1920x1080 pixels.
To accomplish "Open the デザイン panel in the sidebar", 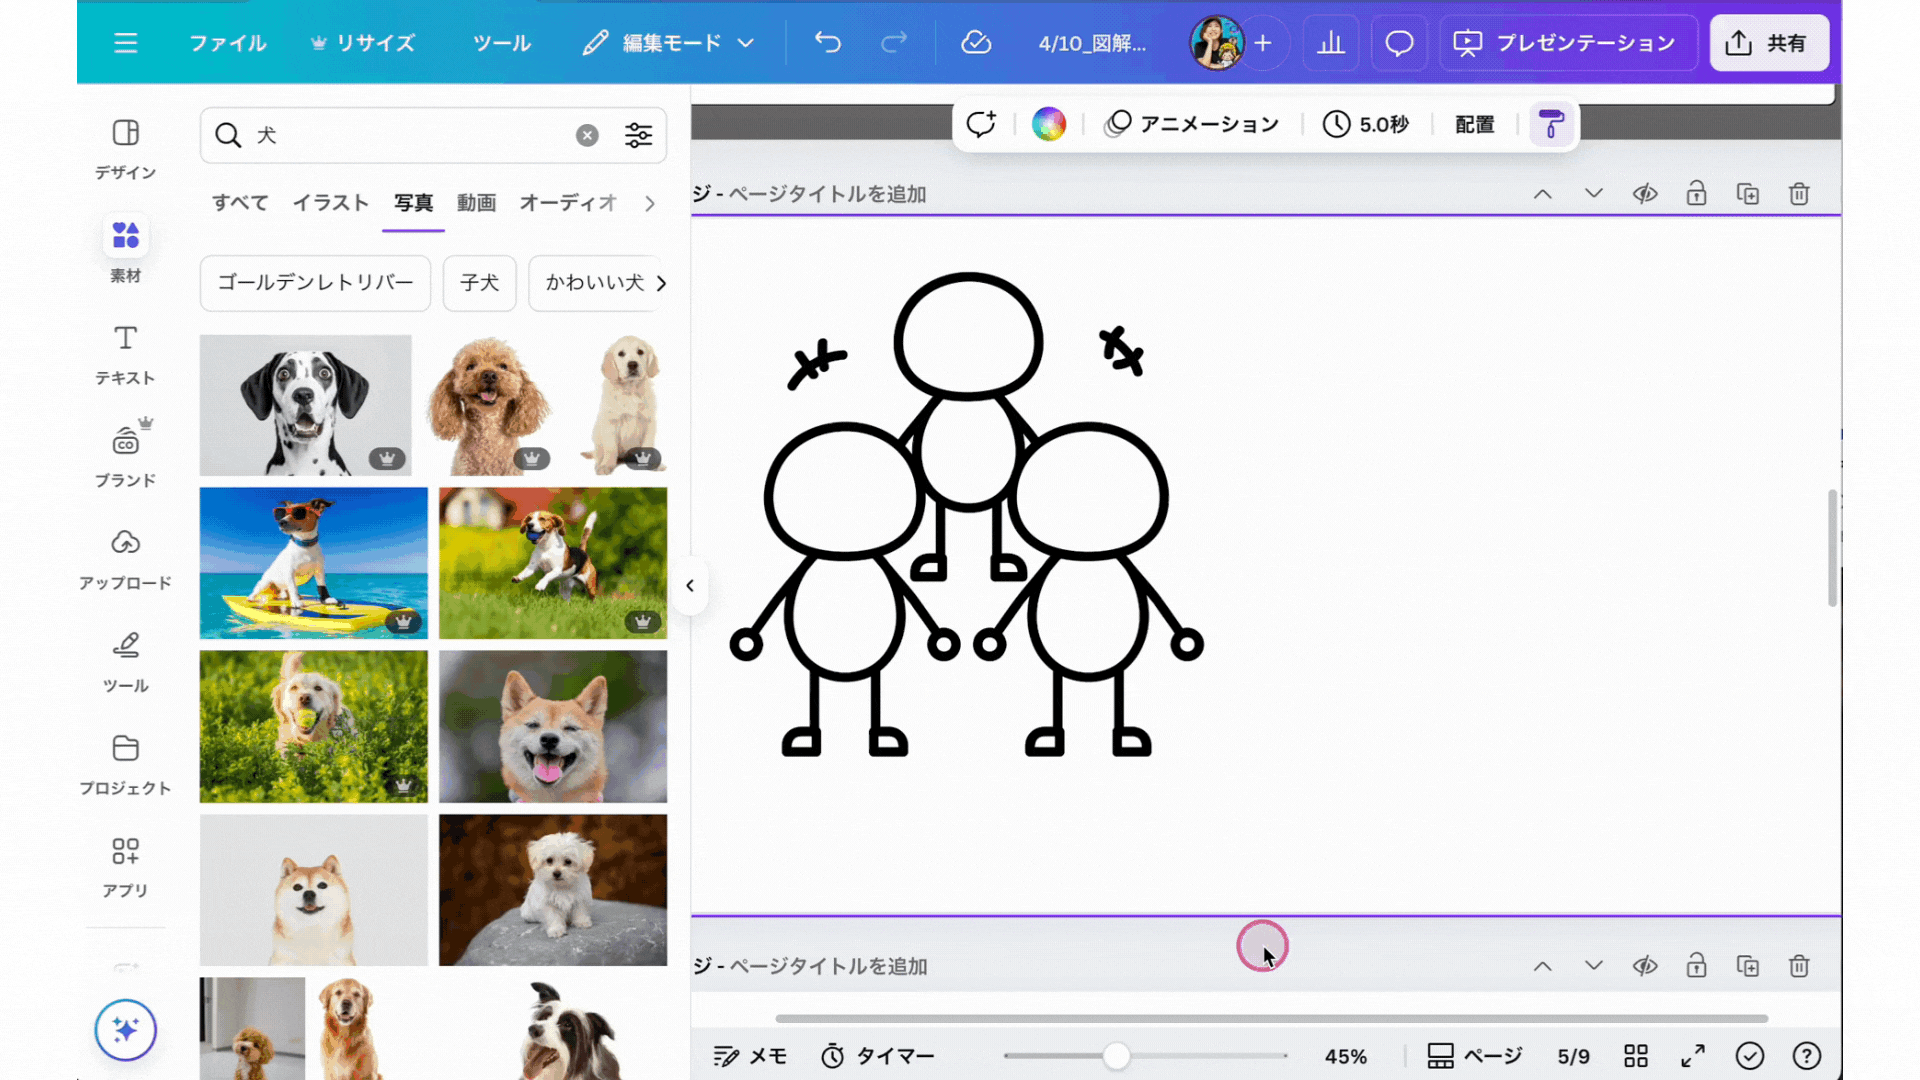I will coord(125,150).
